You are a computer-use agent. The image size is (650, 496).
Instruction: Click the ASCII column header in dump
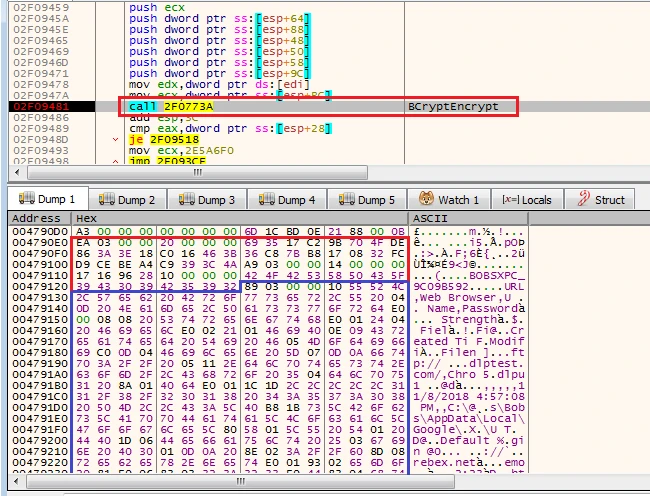click(468, 218)
